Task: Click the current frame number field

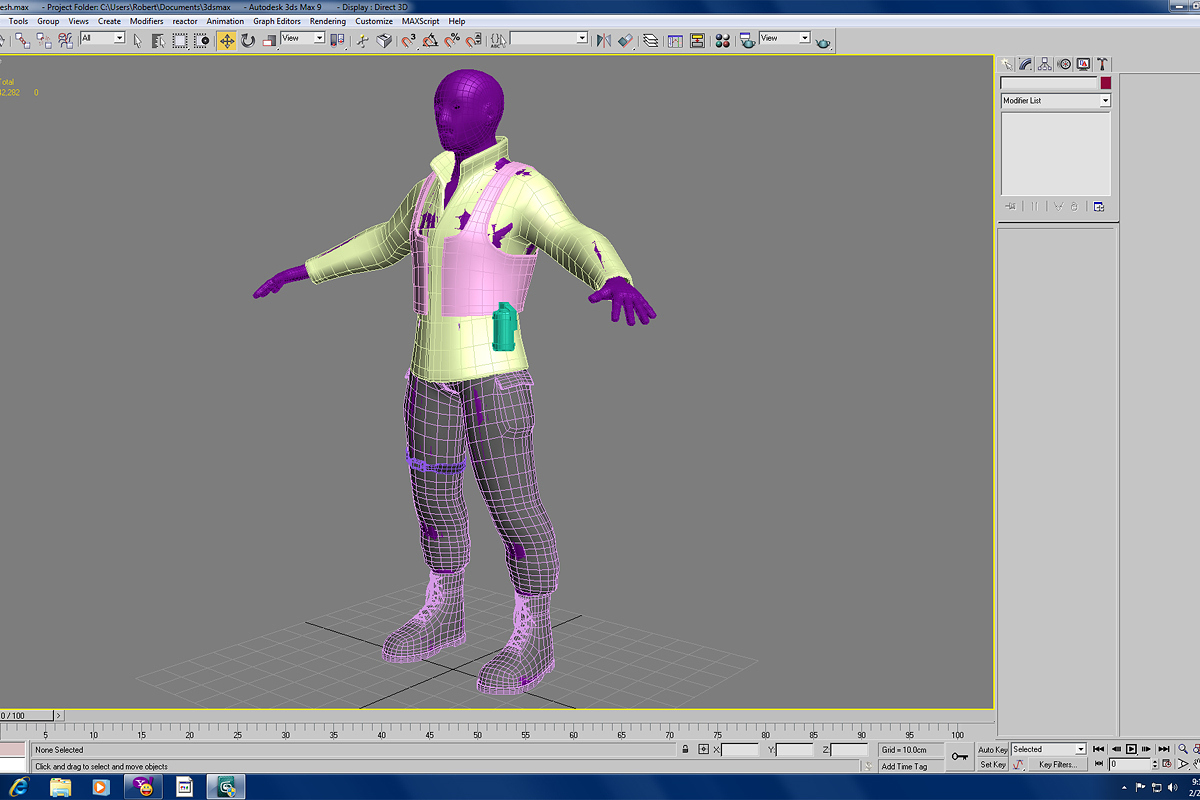Action: click(x=1129, y=765)
